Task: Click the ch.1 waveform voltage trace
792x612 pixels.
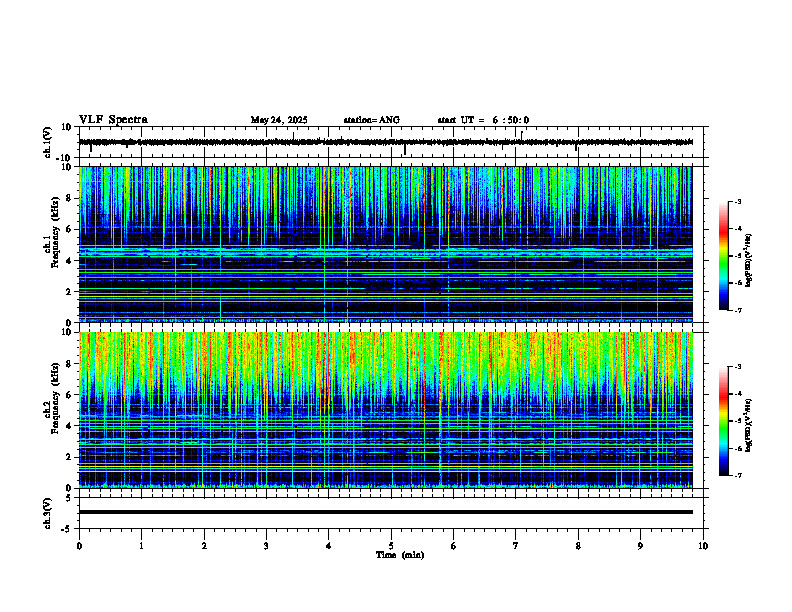Action: point(386,142)
